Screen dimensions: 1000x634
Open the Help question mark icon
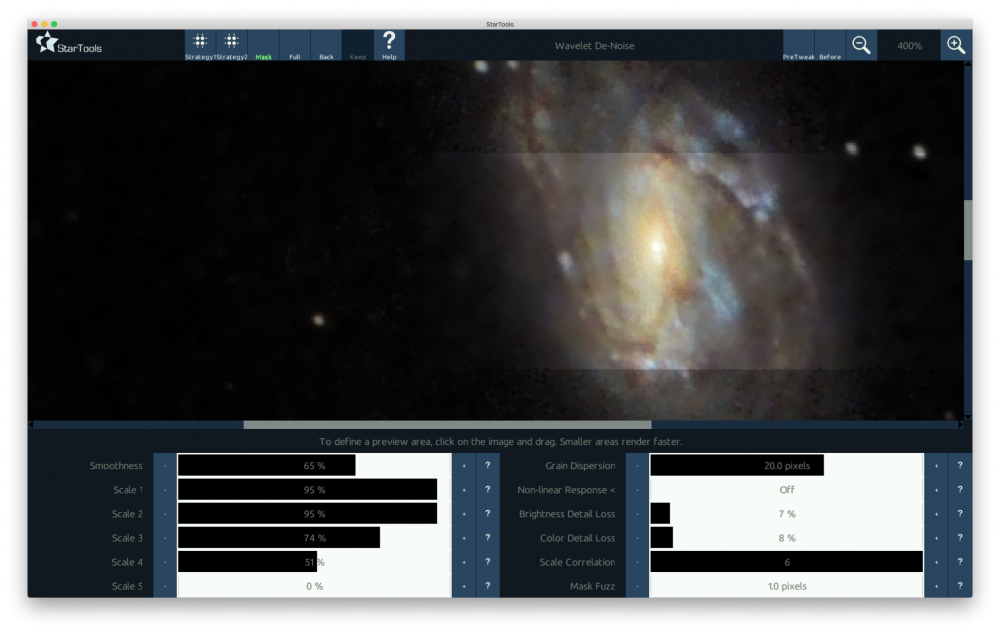389,45
